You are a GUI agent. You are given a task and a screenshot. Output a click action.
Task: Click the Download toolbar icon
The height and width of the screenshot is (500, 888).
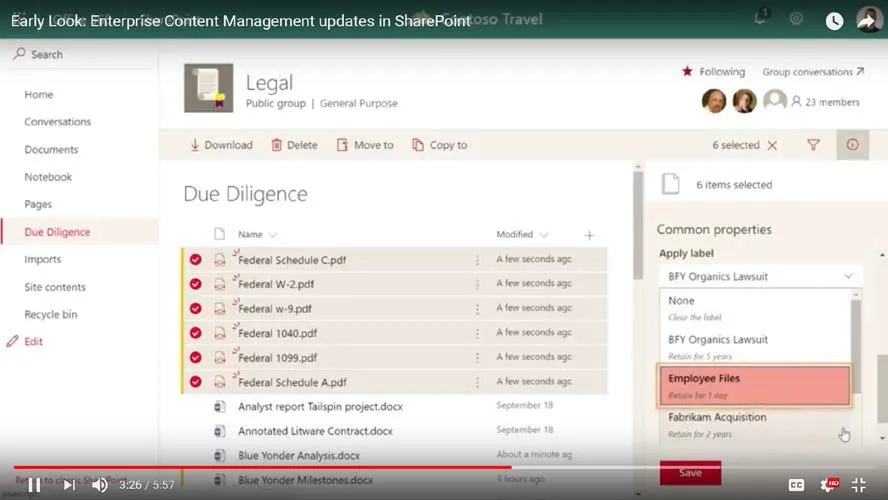pyautogui.click(x=195, y=145)
